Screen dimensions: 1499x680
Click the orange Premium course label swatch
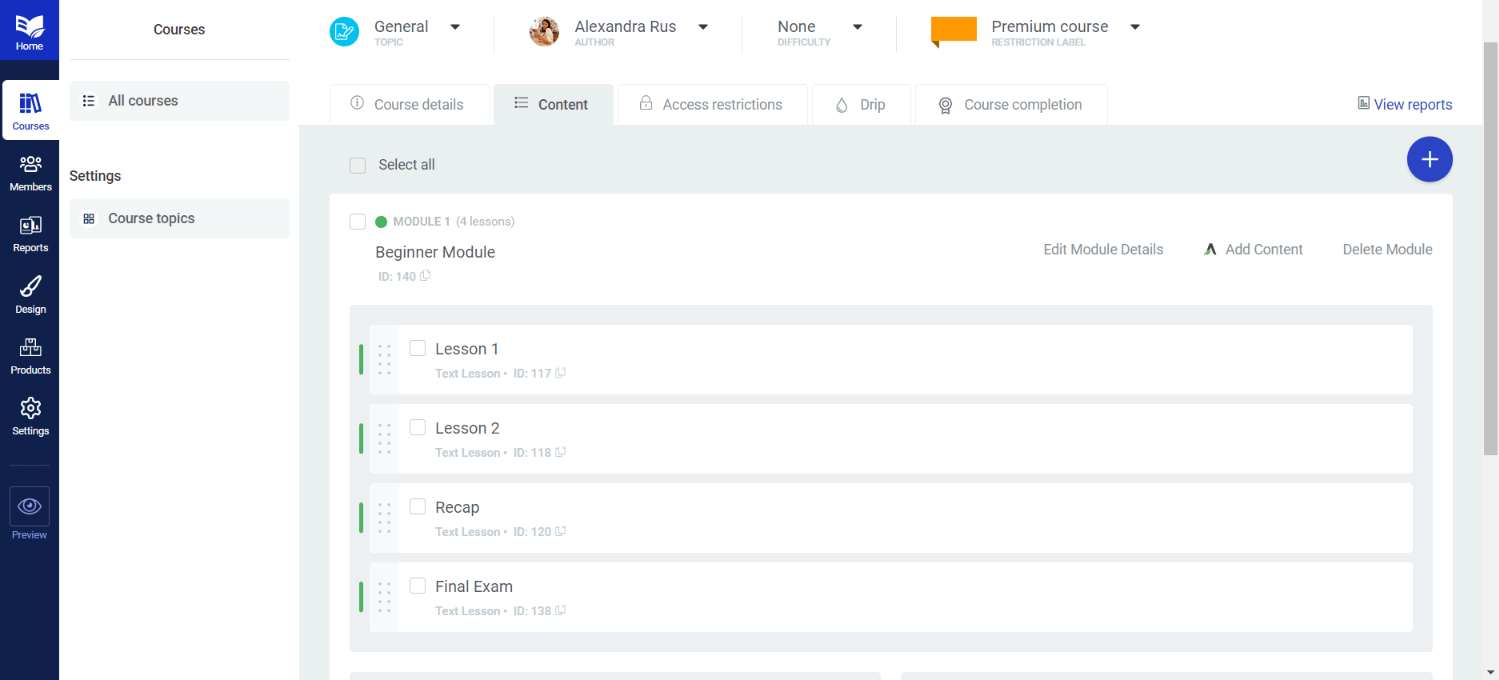pyautogui.click(x=953, y=30)
